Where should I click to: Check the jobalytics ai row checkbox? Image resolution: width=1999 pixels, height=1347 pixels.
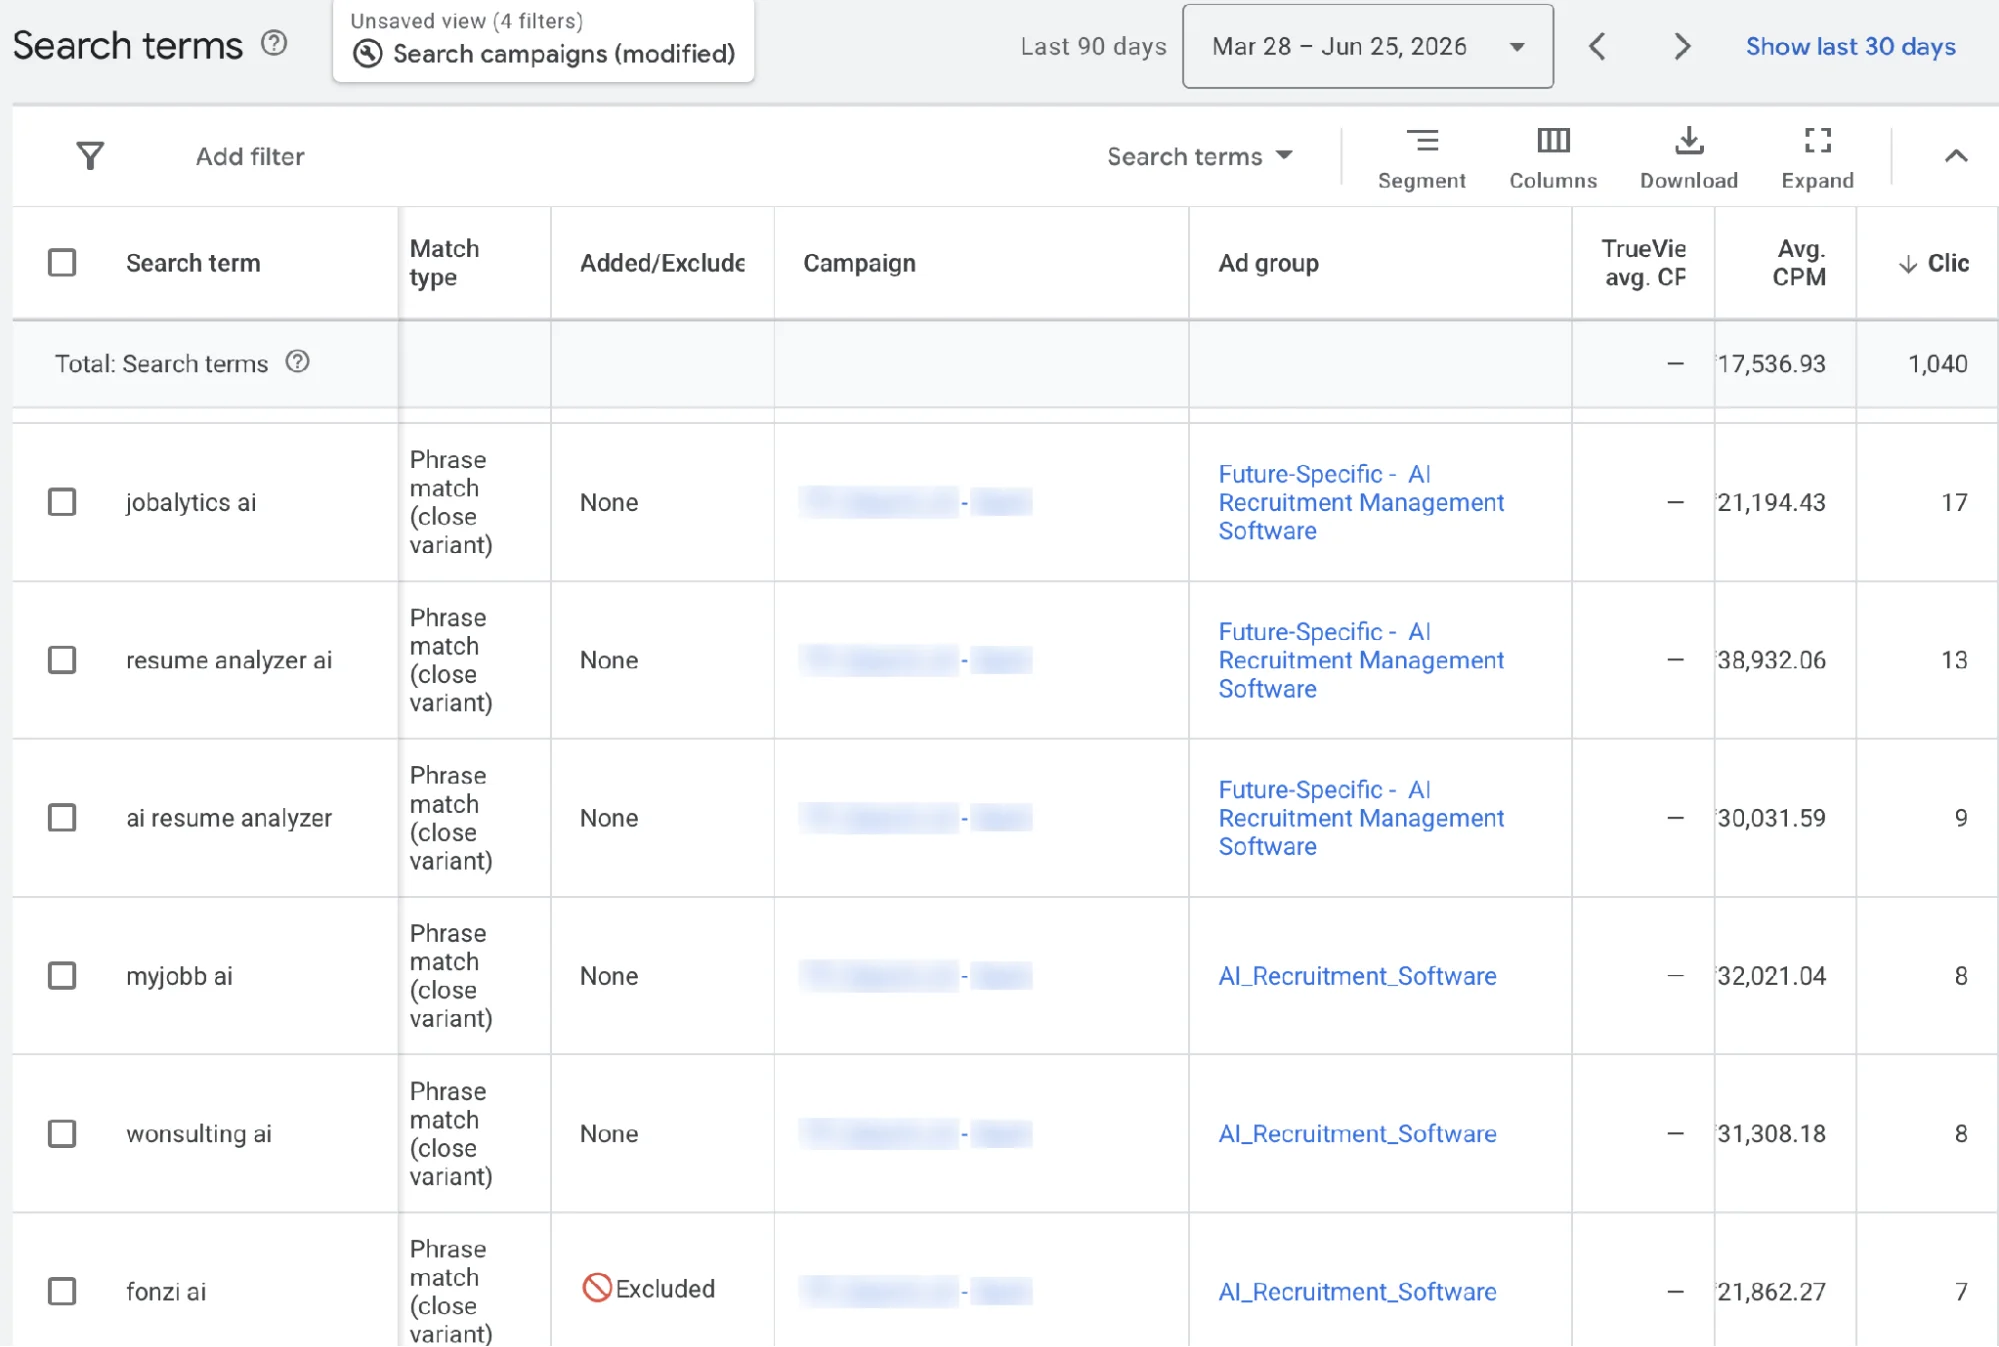[62, 502]
